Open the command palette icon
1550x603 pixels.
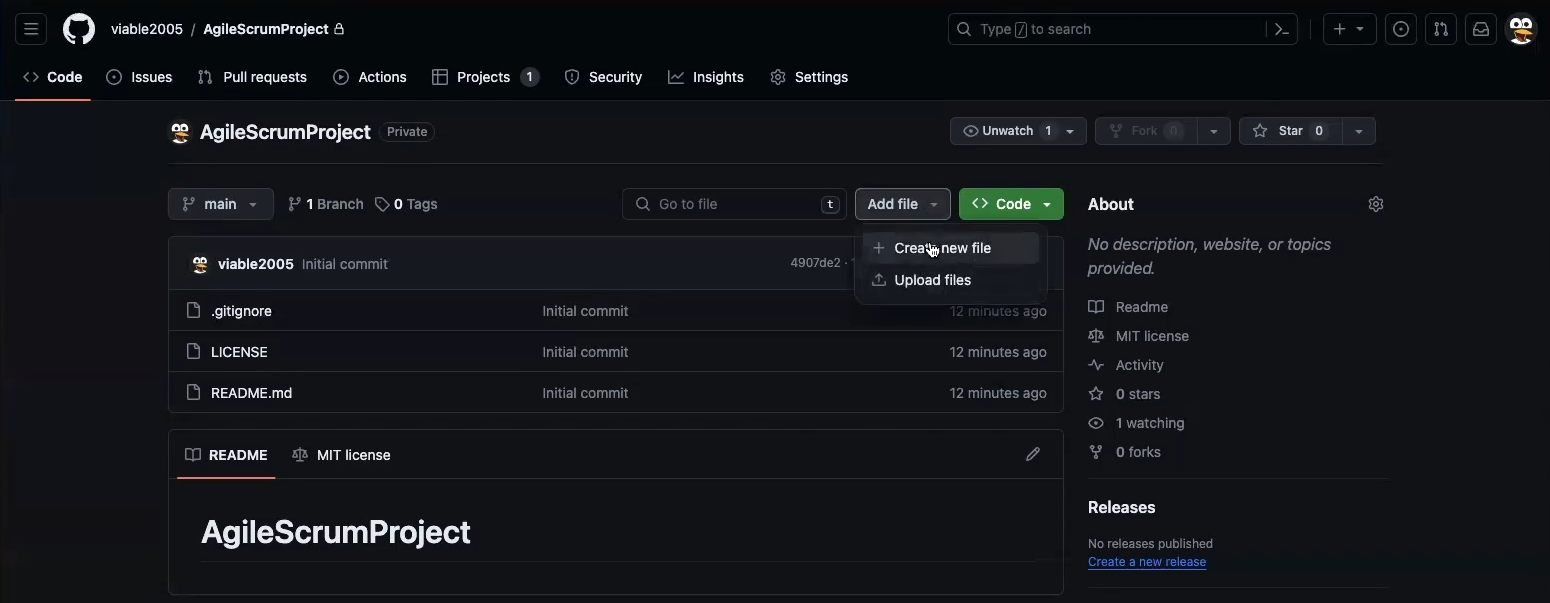pyautogui.click(x=1281, y=29)
